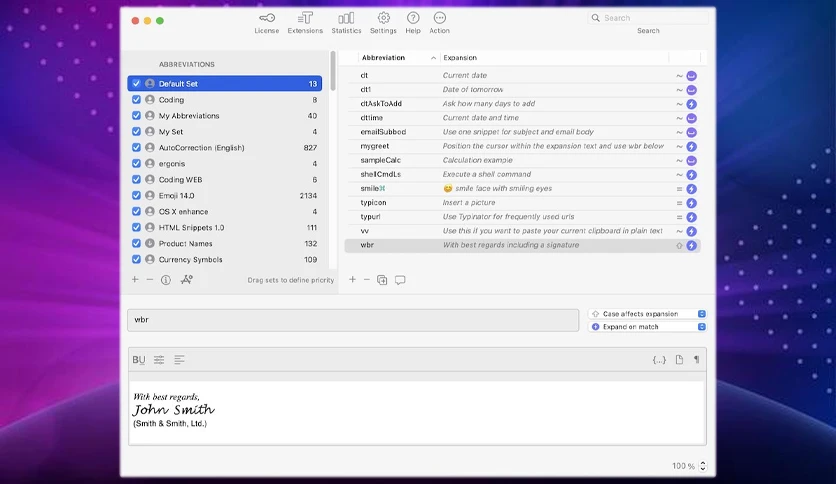Click the document icon in editor toolbar
Viewport: 836px width, 484px height.
[679, 360]
